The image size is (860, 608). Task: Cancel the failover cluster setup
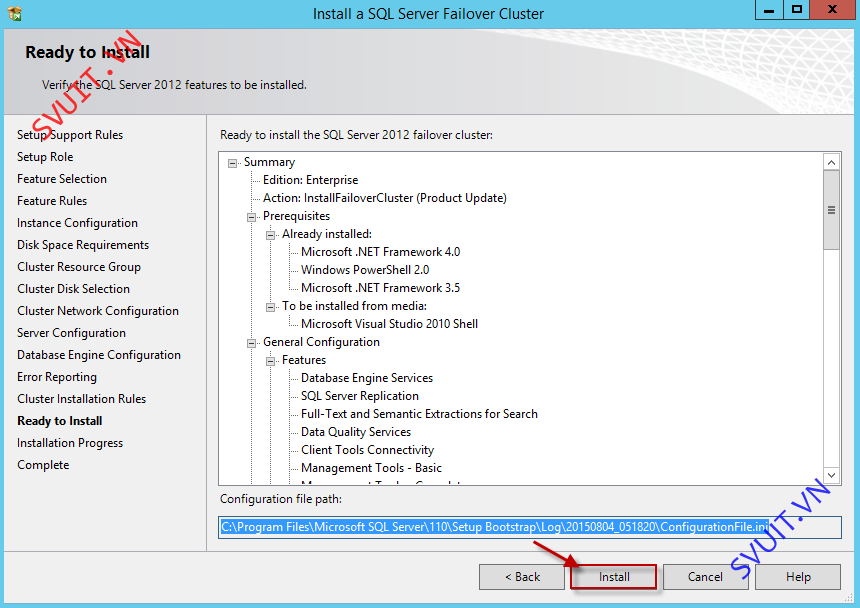pos(705,577)
